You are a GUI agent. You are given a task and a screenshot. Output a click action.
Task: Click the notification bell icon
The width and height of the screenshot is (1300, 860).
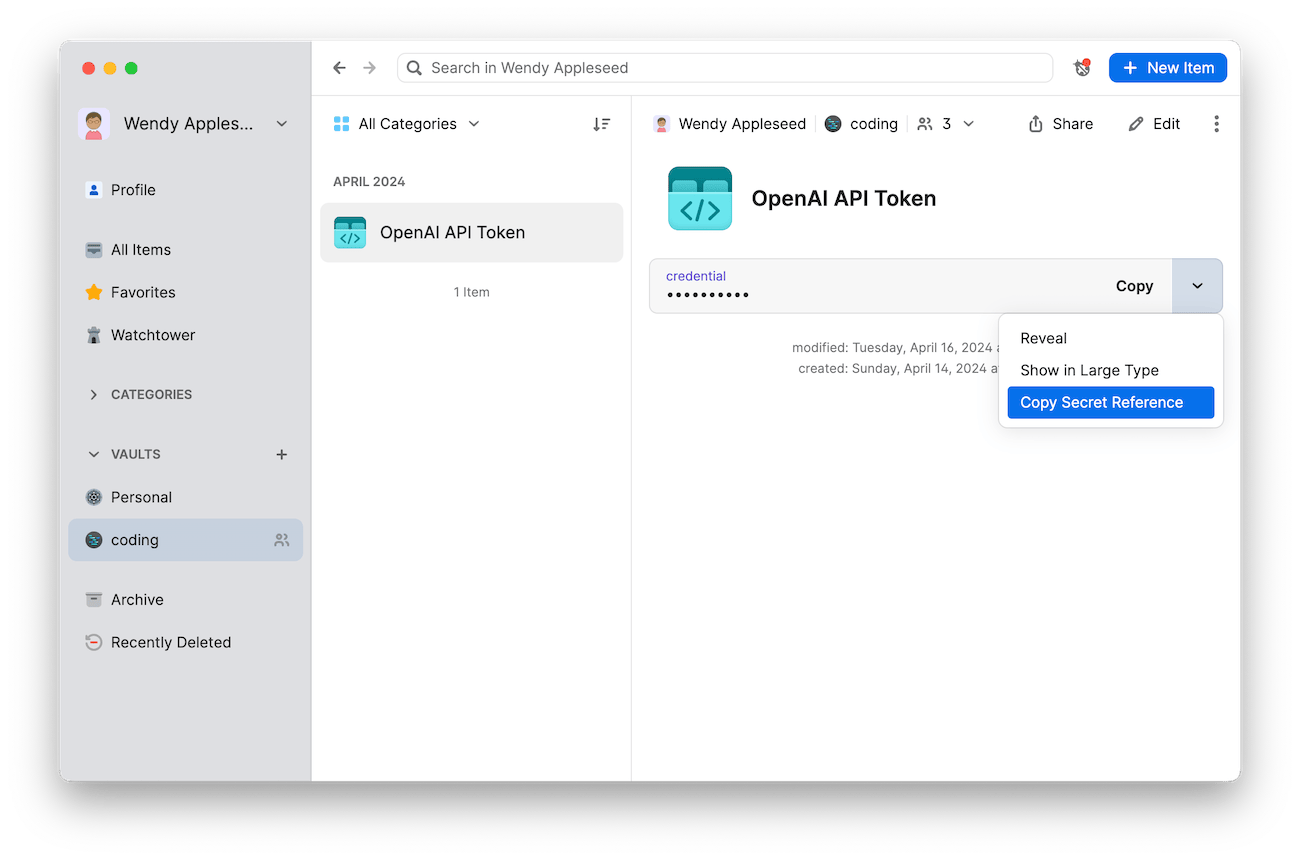click(x=1083, y=67)
